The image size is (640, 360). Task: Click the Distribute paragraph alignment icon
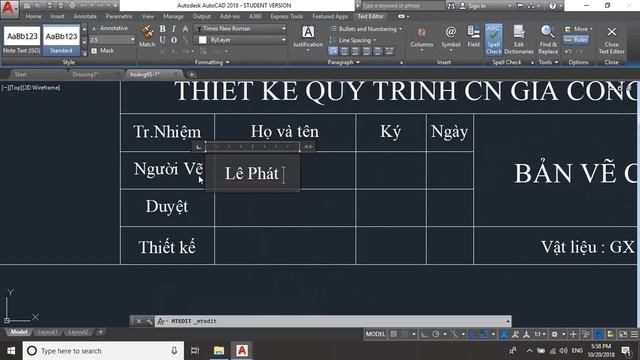389,51
